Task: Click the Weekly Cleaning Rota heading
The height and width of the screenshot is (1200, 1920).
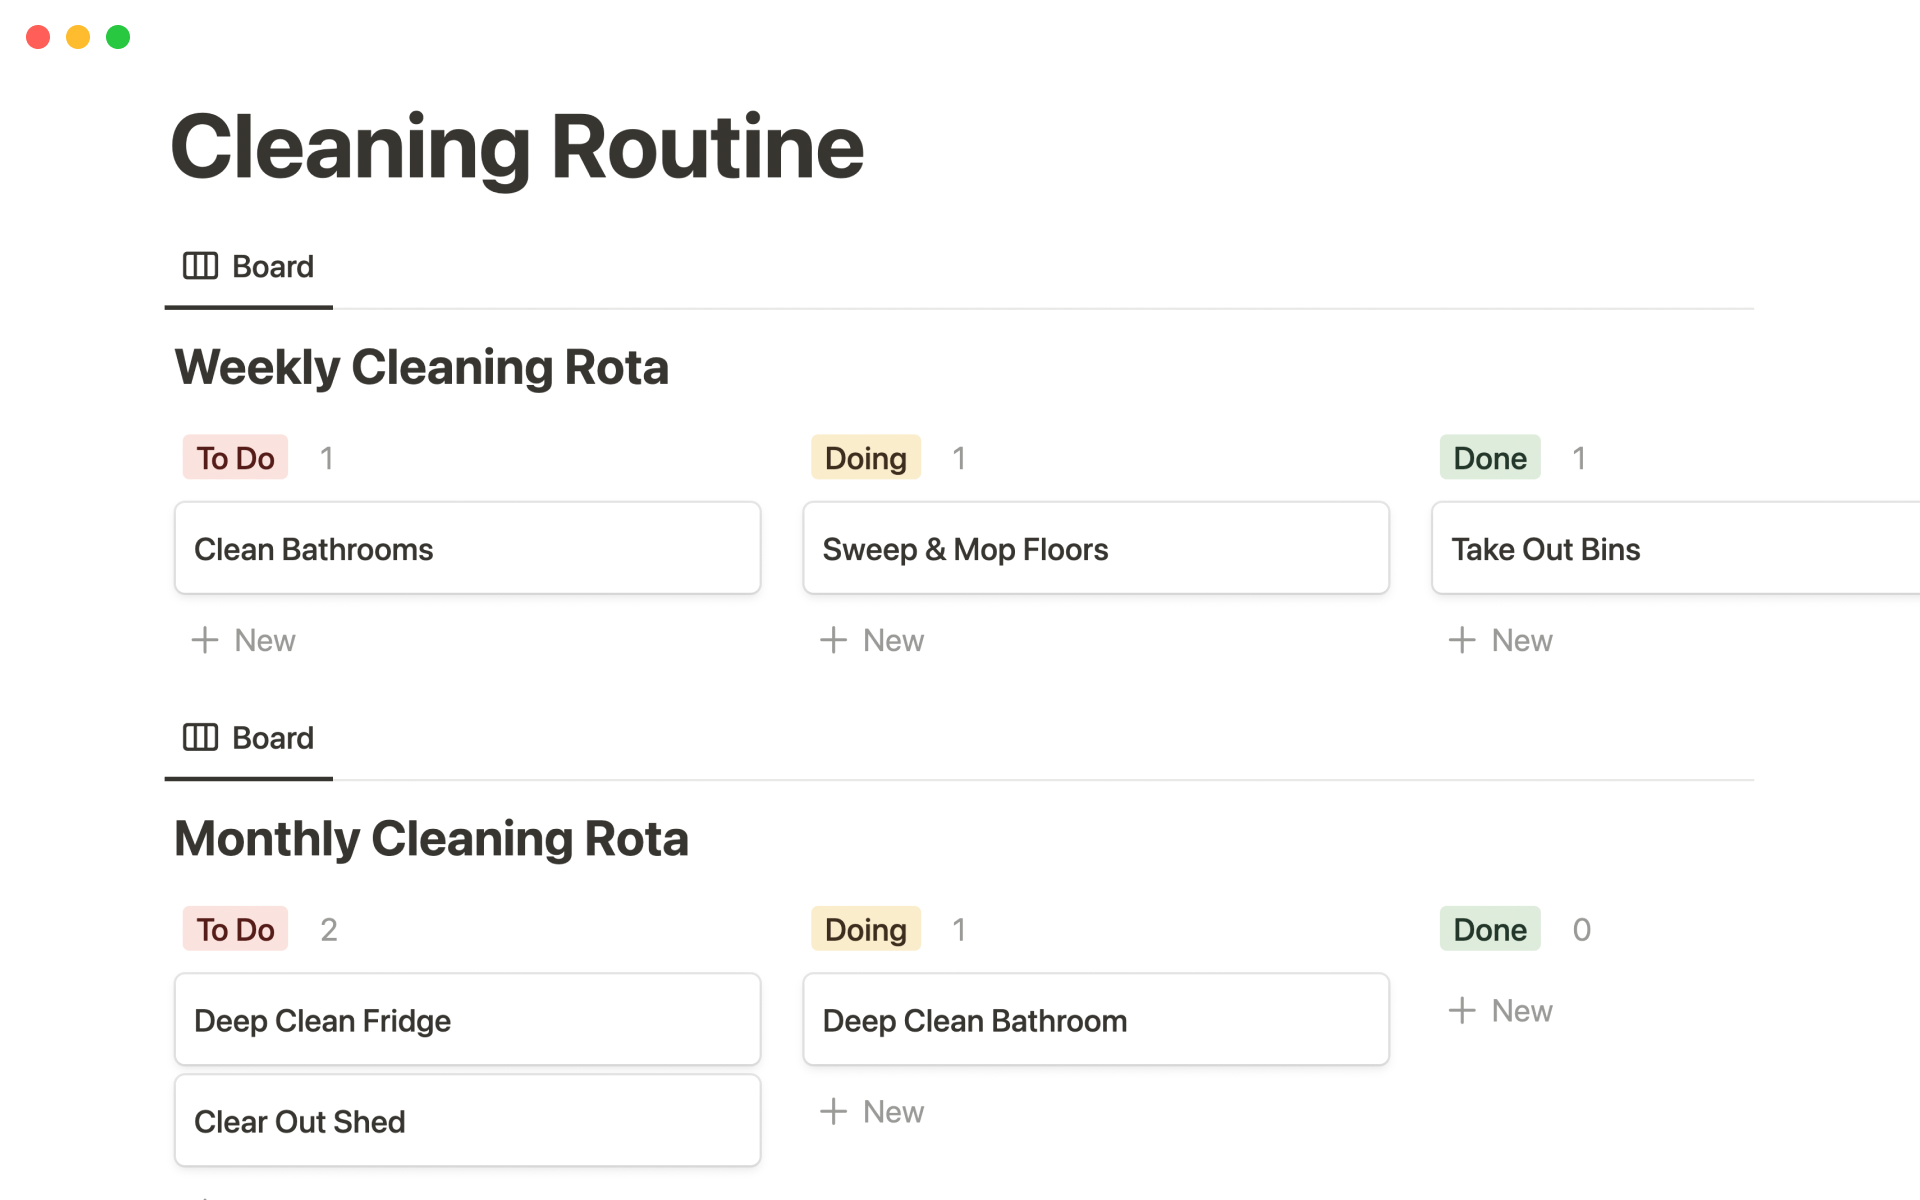Action: [421, 367]
